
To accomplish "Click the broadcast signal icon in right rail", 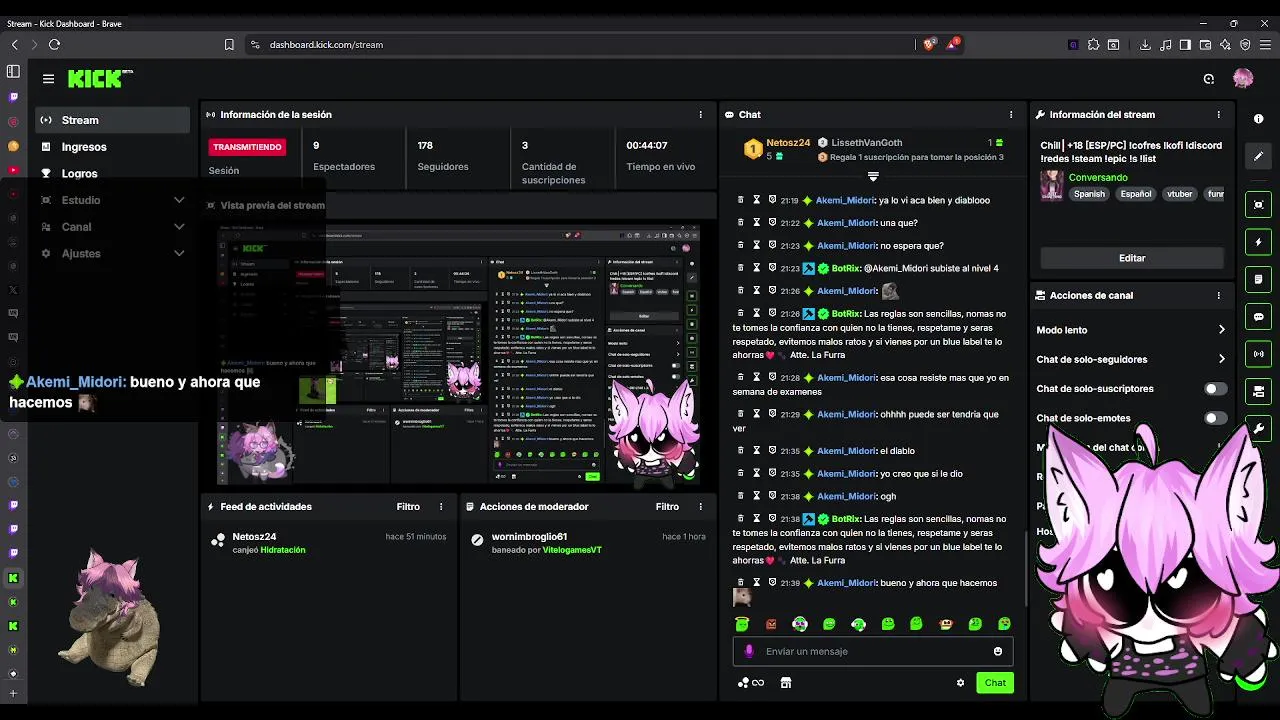I will click(1258, 353).
